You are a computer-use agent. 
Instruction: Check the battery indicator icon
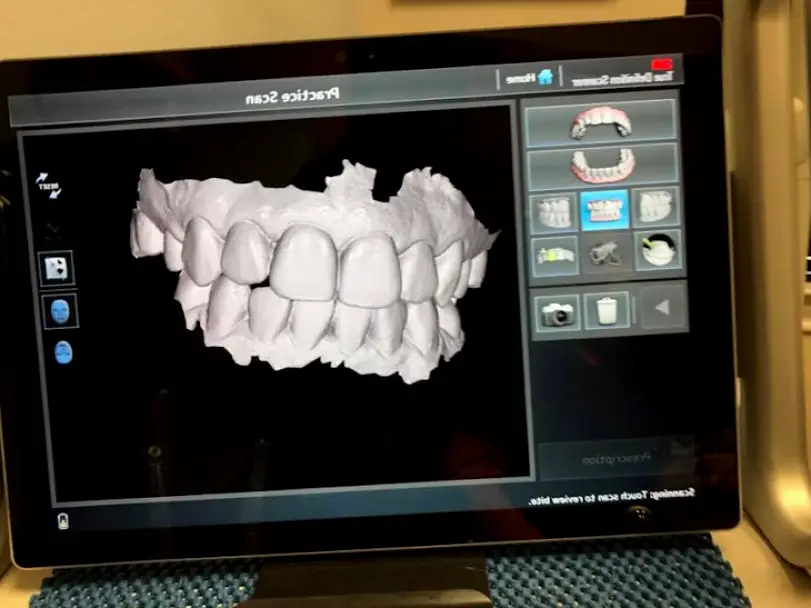pos(63,521)
